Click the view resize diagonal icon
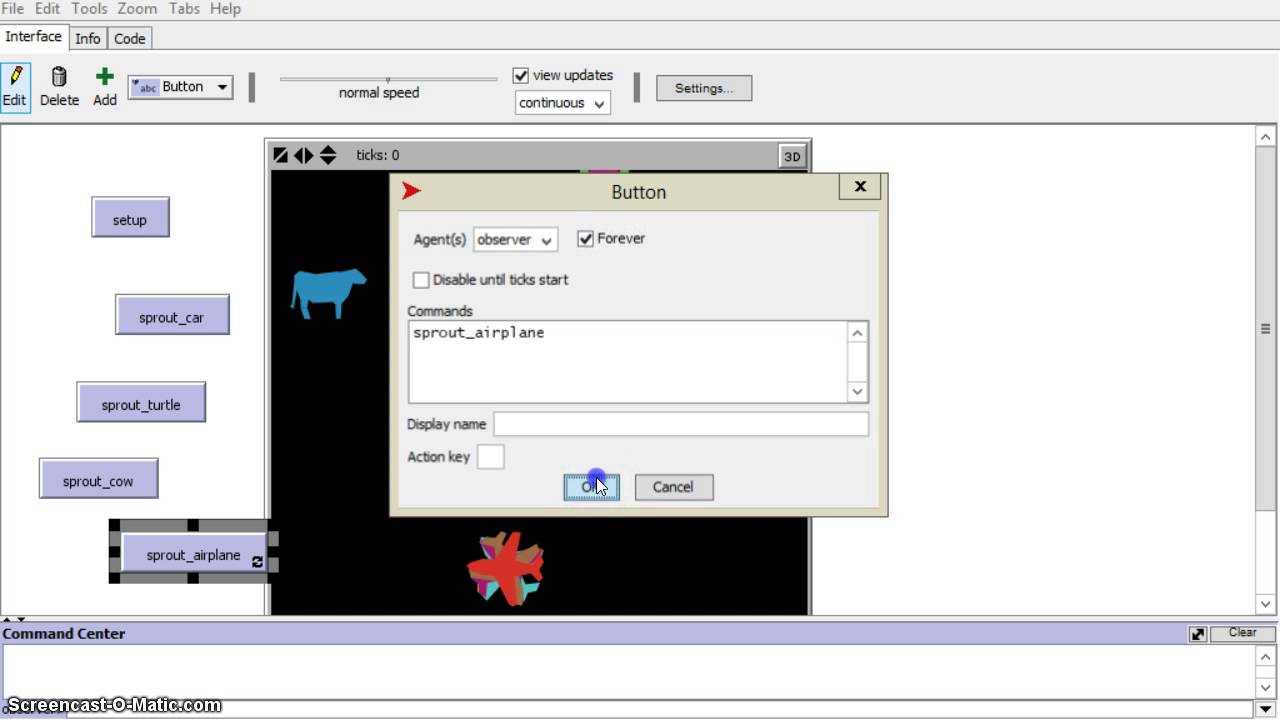Image resolution: width=1280 pixels, height=720 pixels. pos(281,155)
